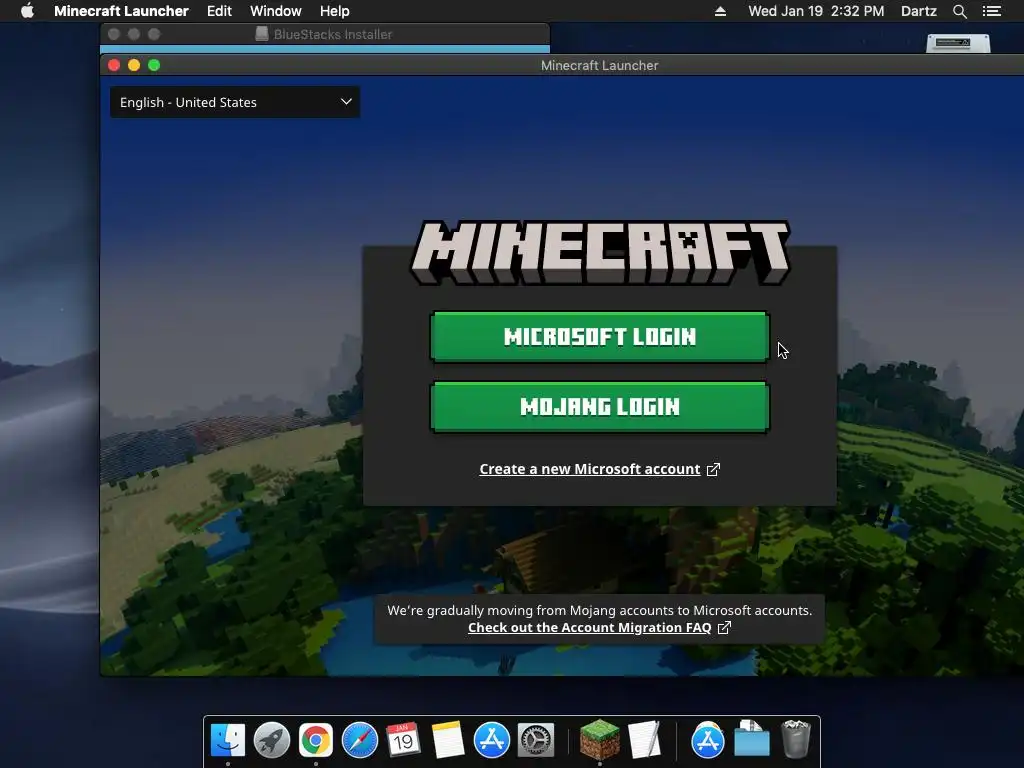Open Check out the Account Migration FAQ link

(590, 628)
